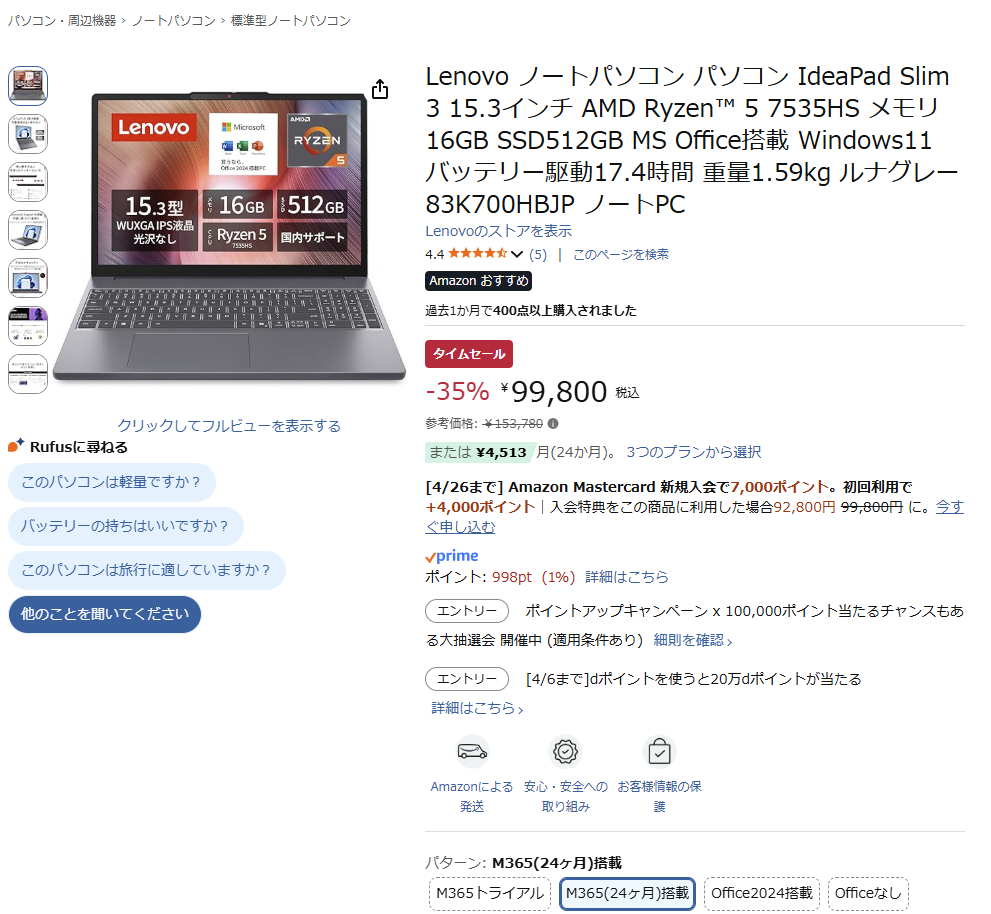Open the ノートパソコン breadcrumb category

pyautogui.click(x=174, y=21)
